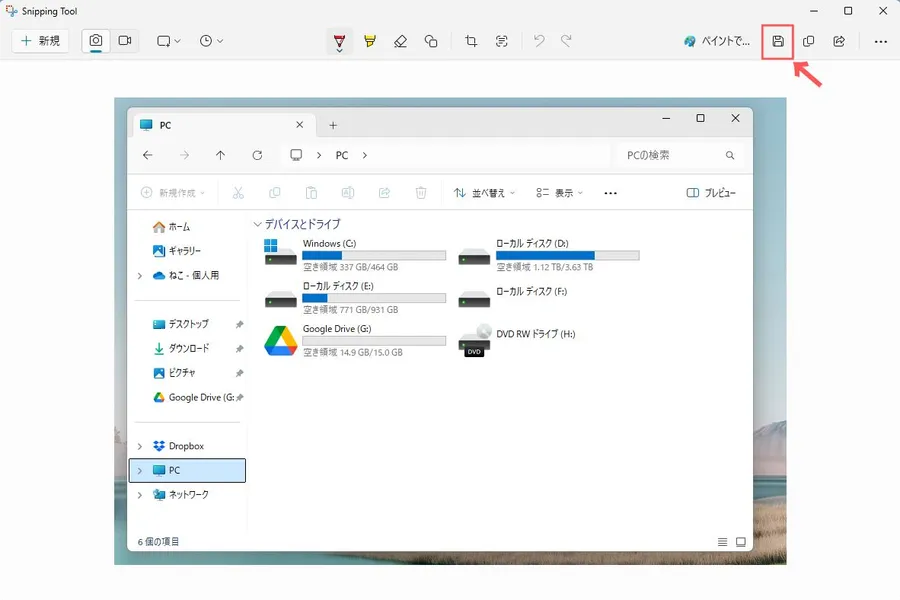This screenshot has width=900, height=600.
Task: Switch to Snip camera mode
Action: [x=97, y=41]
